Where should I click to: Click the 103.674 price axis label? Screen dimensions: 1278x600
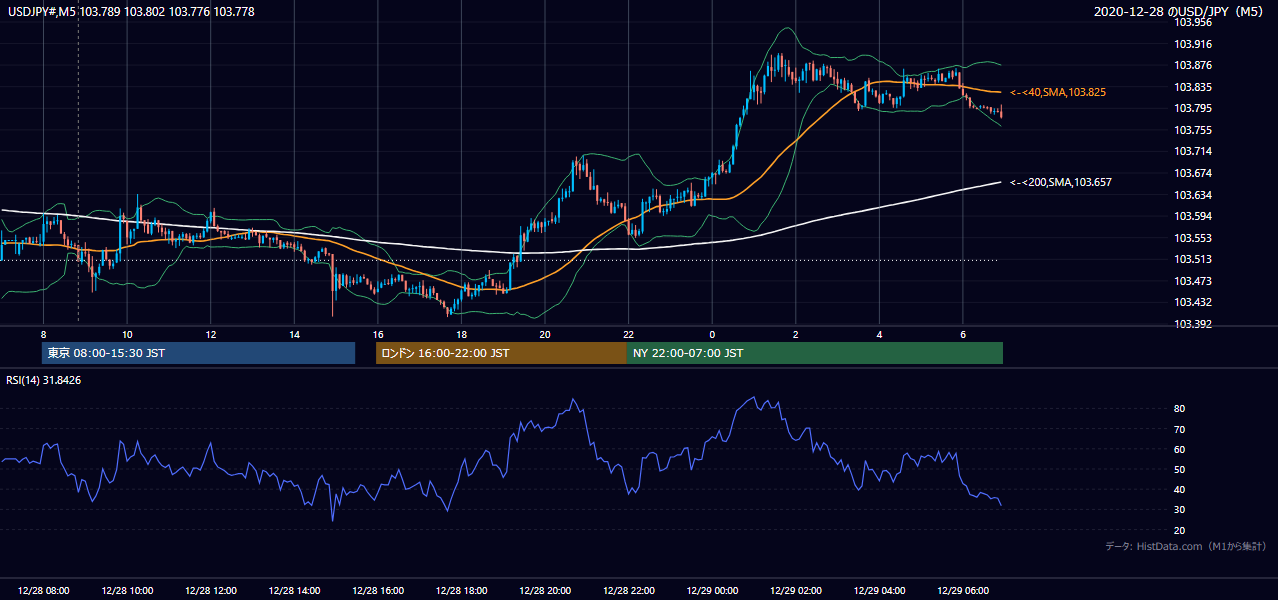1191,173
